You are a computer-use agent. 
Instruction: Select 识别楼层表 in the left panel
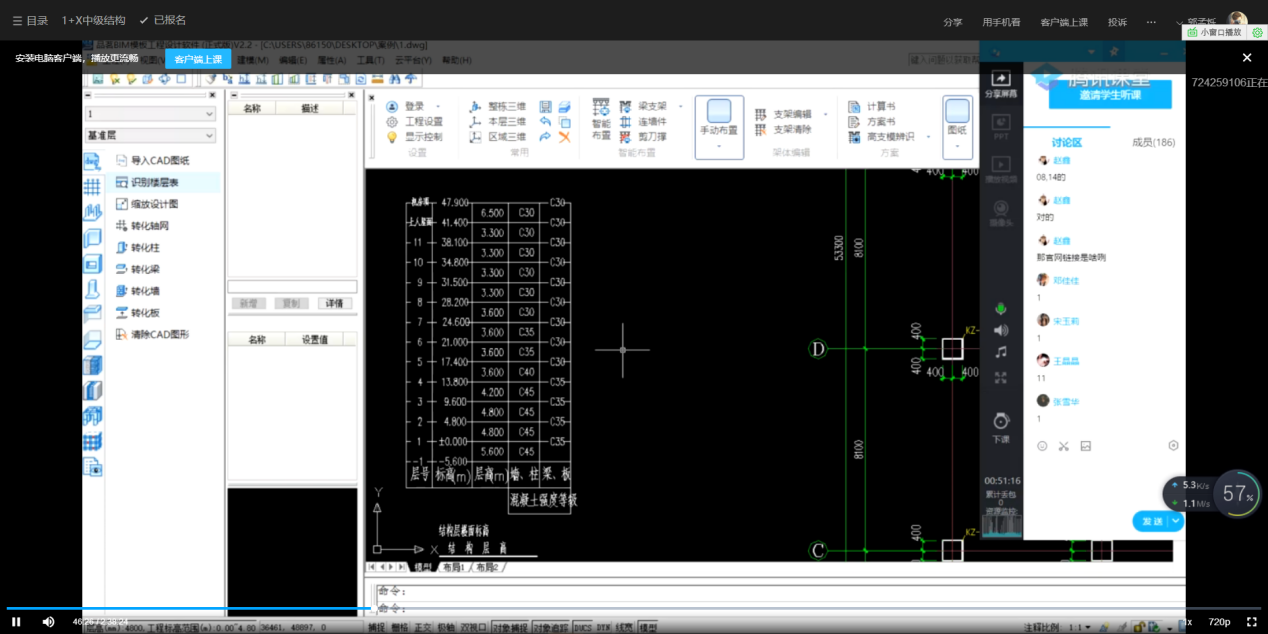click(154, 182)
